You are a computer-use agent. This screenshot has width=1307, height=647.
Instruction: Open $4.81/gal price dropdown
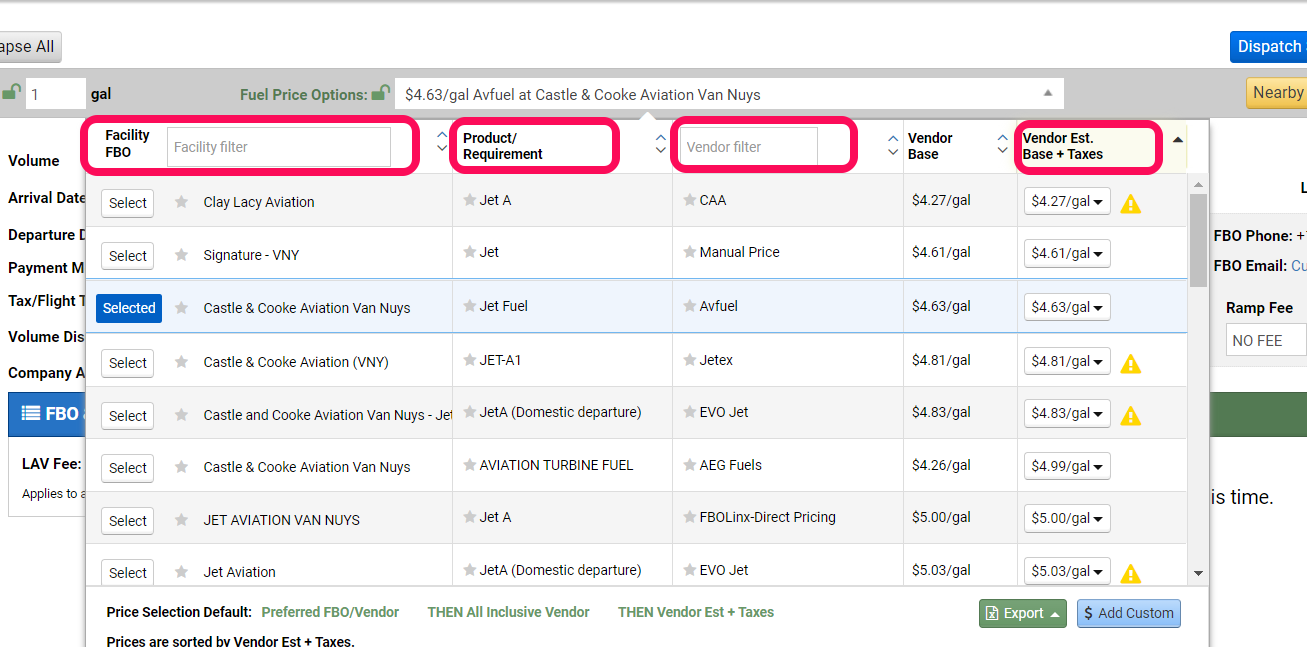1067,361
